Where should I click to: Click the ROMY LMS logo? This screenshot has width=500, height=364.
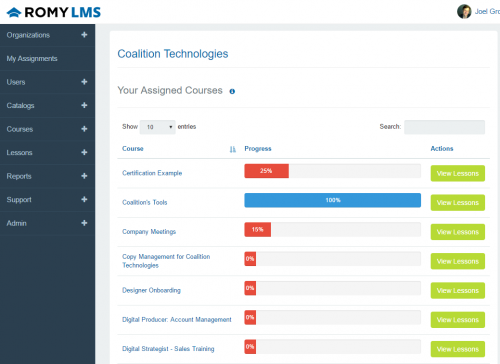pos(54,12)
